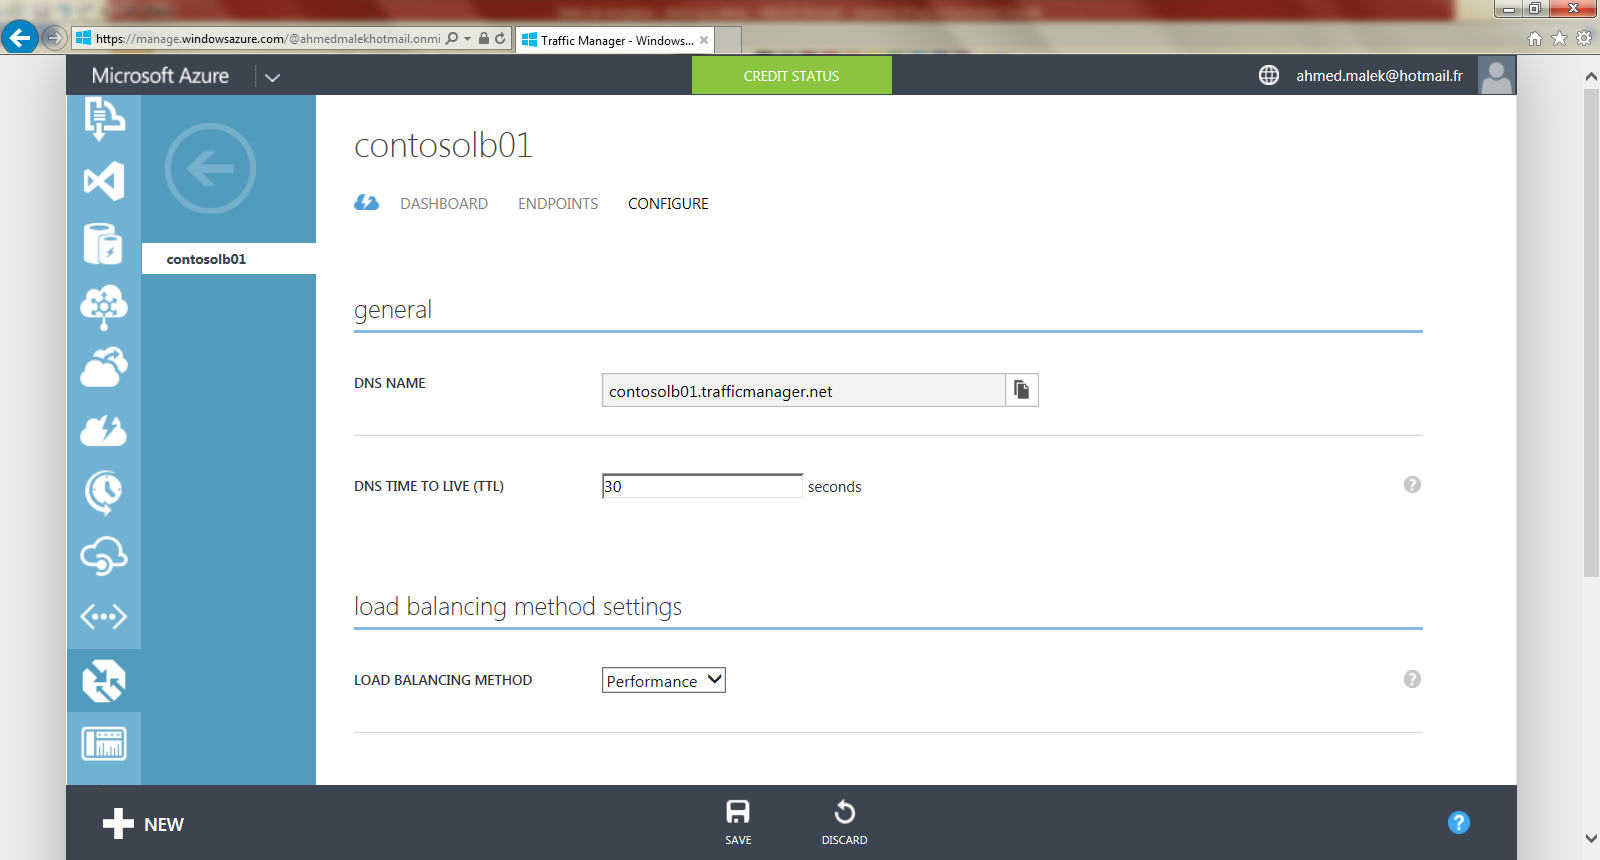Click the NEW plus button
The width and height of the screenshot is (1600, 860).
click(143, 824)
